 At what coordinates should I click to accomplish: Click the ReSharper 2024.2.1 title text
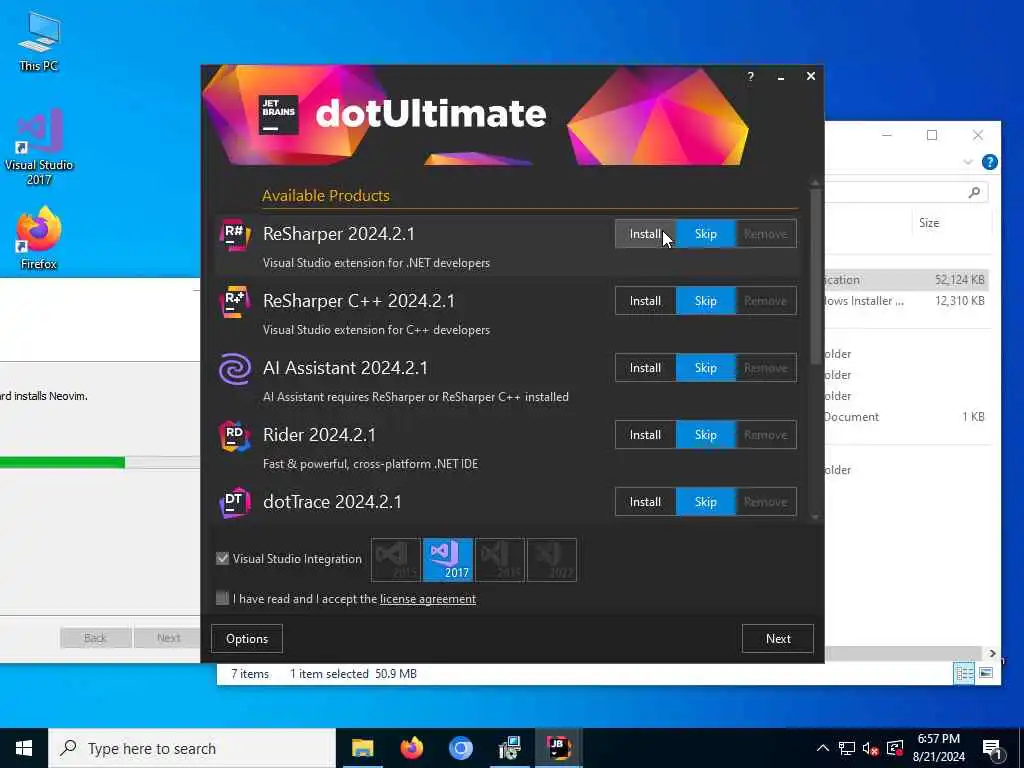point(339,234)
